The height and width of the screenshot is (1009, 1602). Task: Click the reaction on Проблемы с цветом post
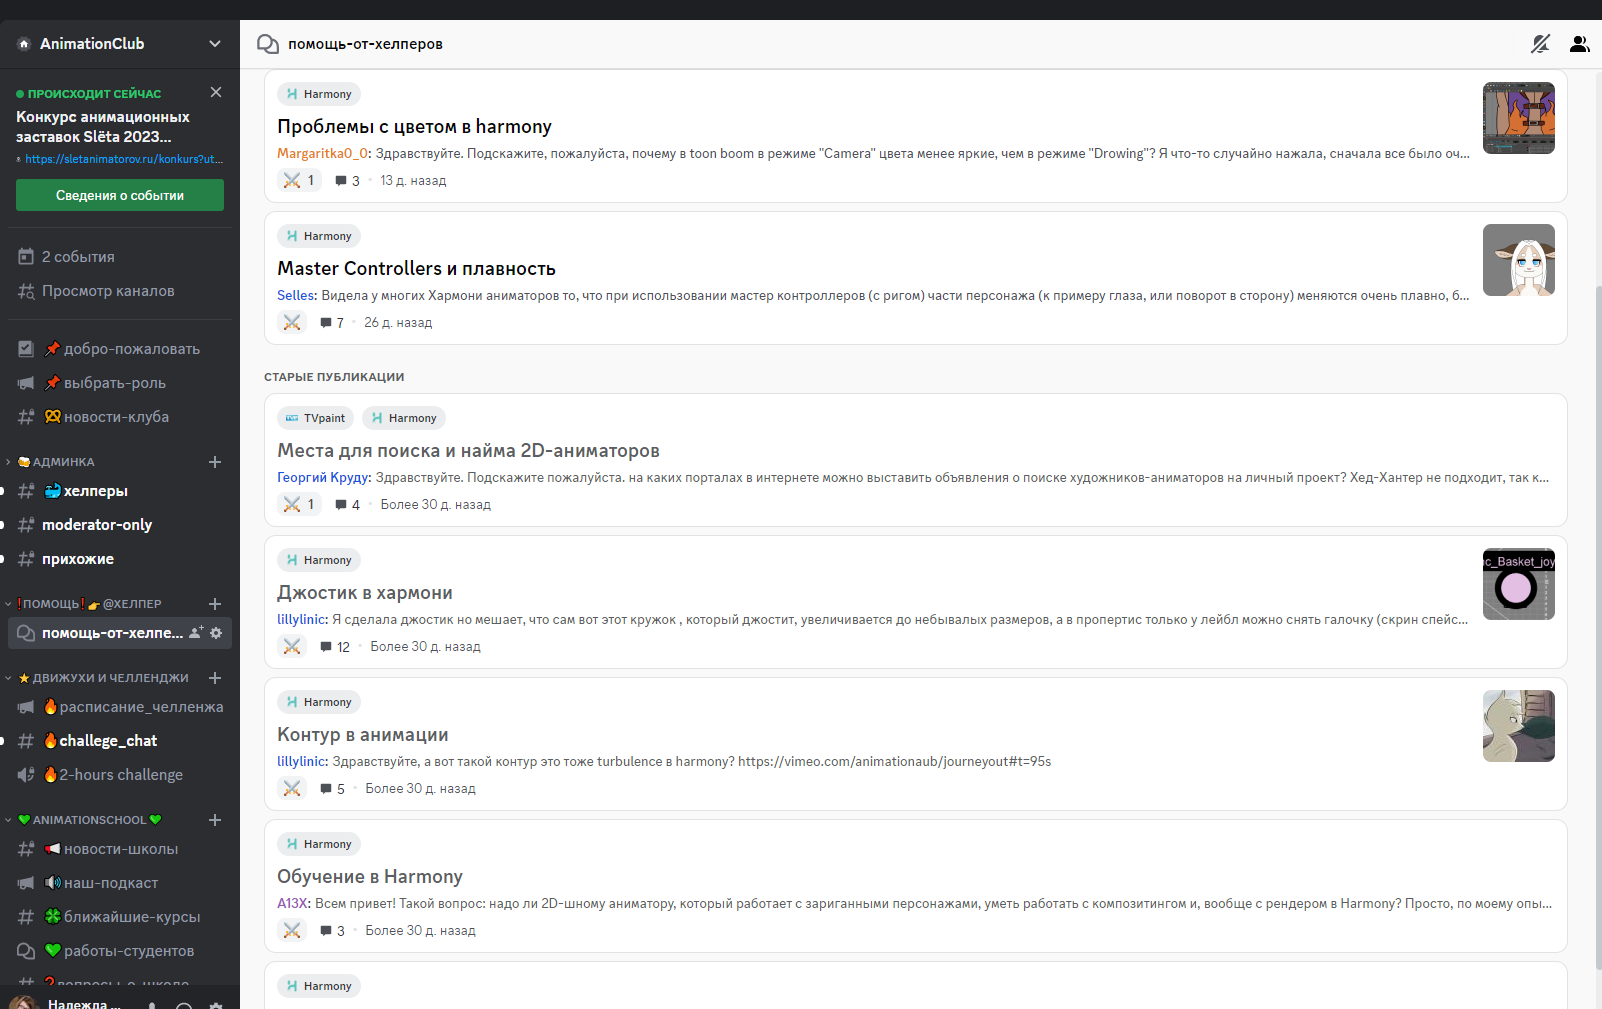[x=299, y=181]
